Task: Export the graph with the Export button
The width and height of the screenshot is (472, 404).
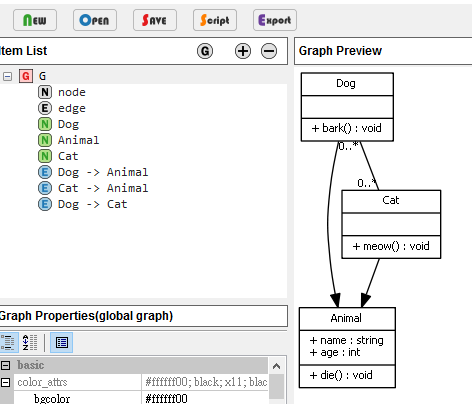Action: (275, 20)
